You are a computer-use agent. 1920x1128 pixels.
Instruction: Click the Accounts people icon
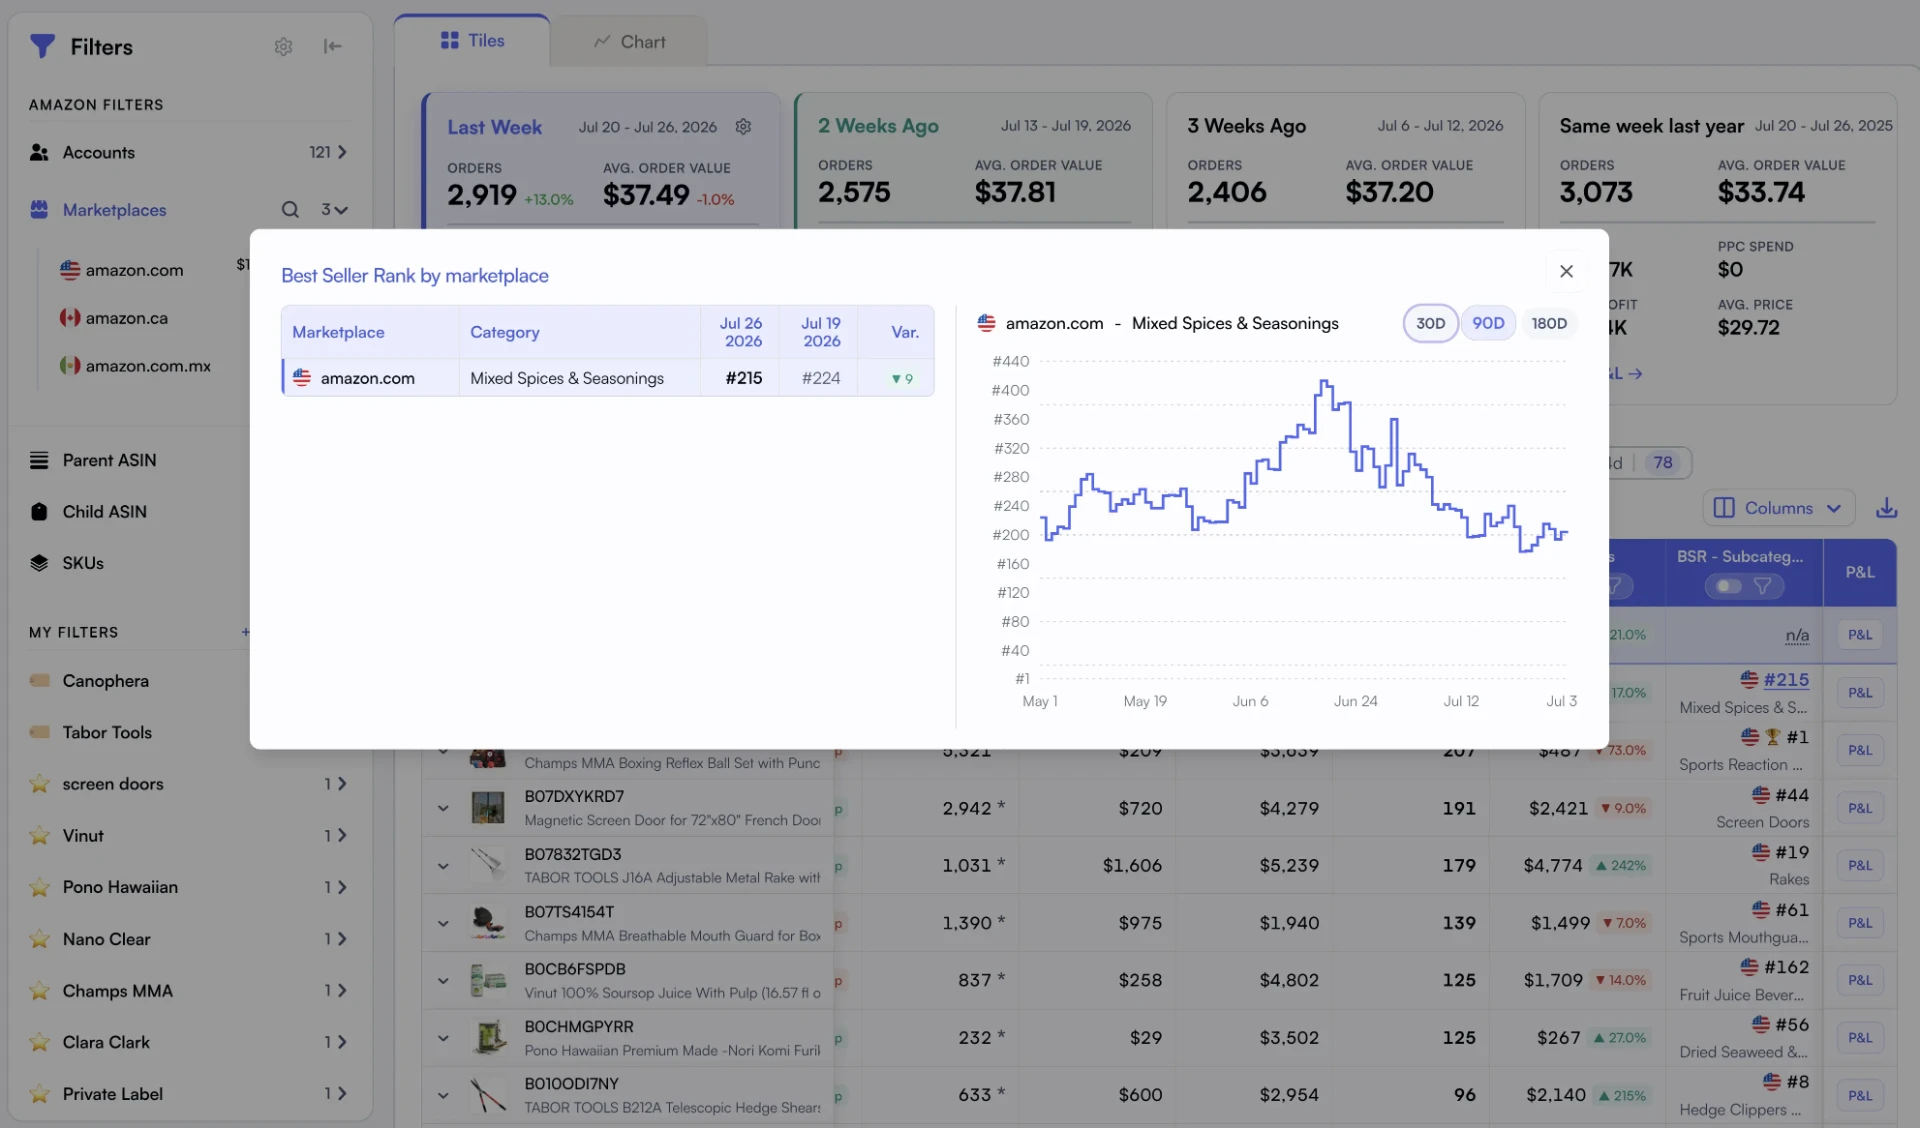point(39,152)
